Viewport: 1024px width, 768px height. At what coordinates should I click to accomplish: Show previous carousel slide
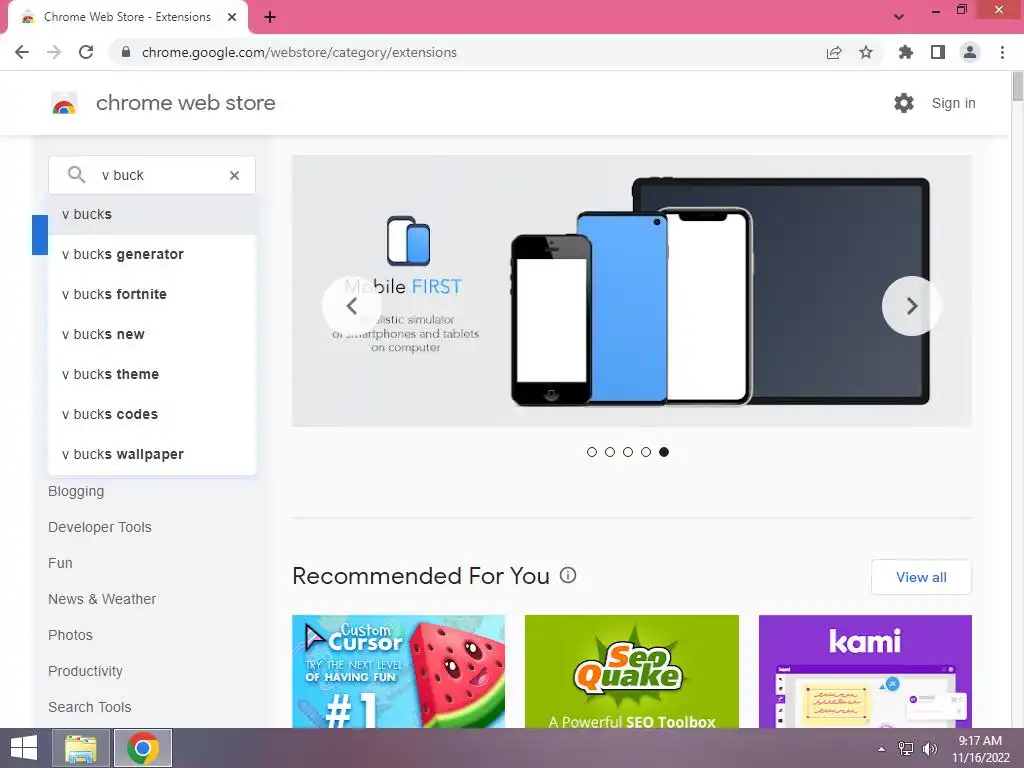[x=351, y=306]
